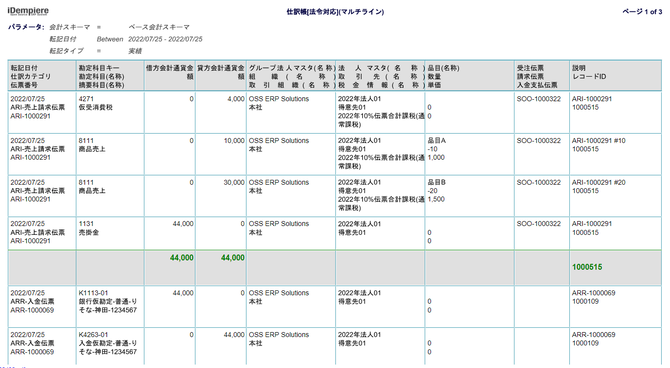Click the 貸方会計通貨金額 column header
The image size is (670, 368).
tap(220, 72)
